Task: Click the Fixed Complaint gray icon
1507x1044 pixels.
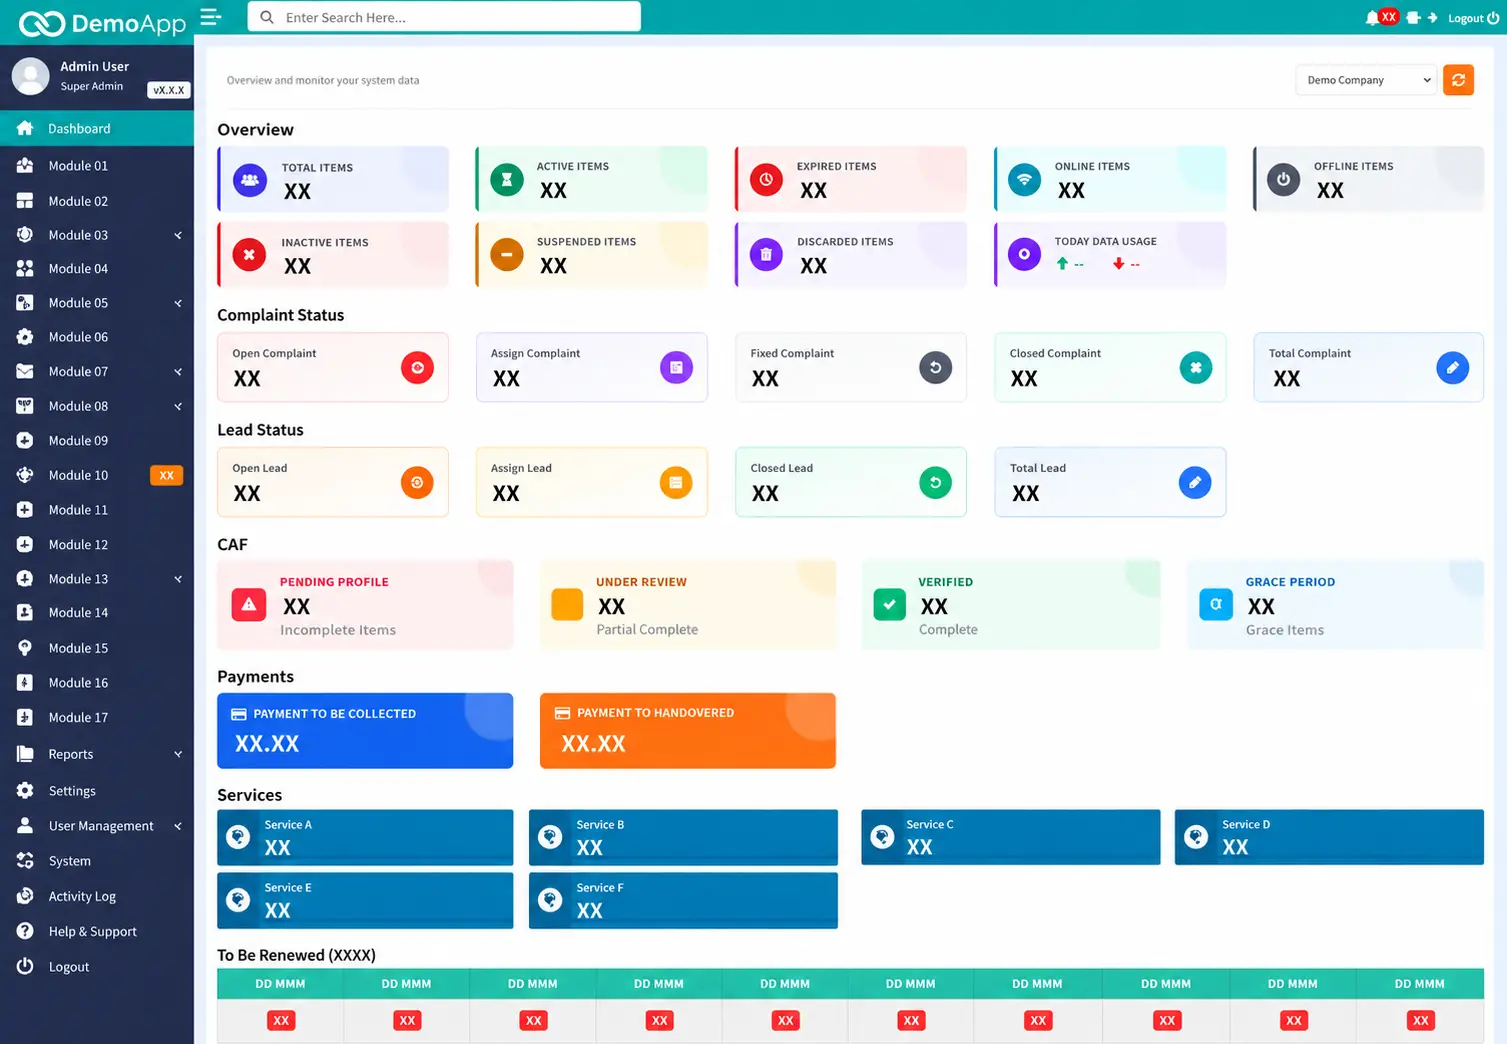Action: pos(935,368)
